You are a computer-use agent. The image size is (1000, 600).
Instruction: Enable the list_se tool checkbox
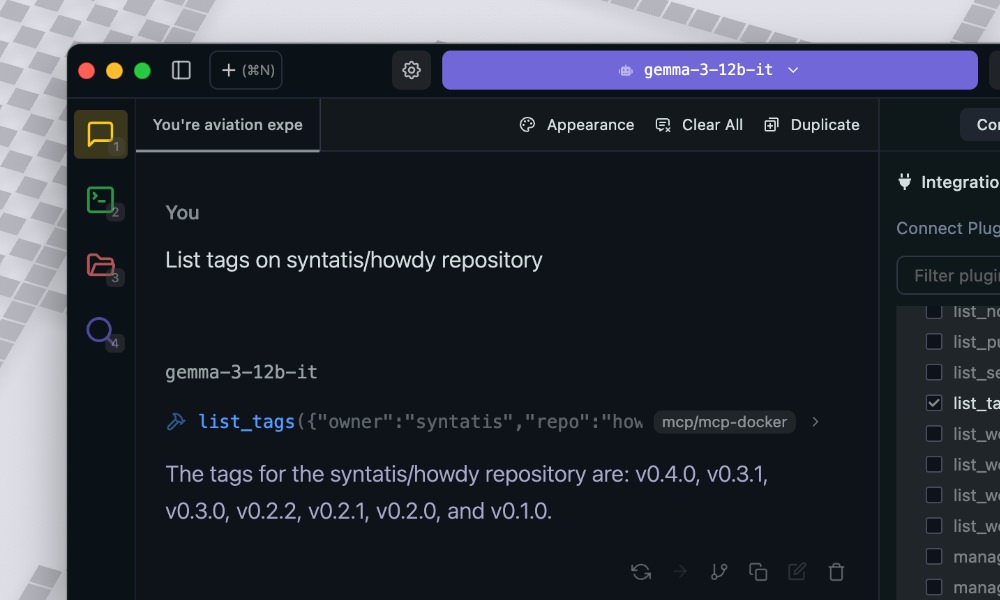[x=933, y=372]
